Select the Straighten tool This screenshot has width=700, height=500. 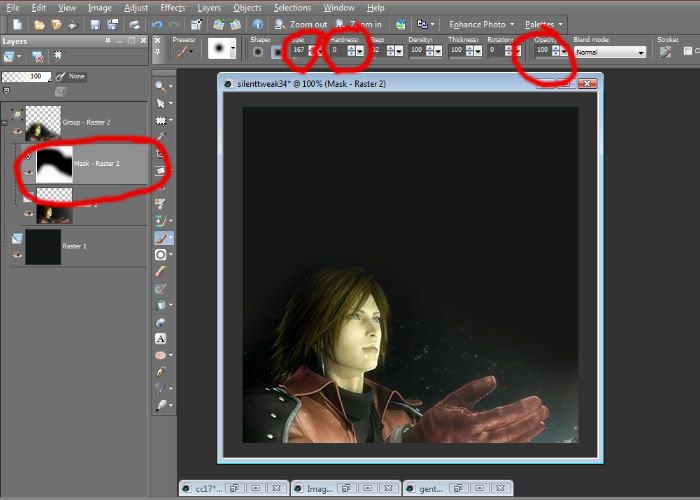pyautogui.click(x=160, y=171)
